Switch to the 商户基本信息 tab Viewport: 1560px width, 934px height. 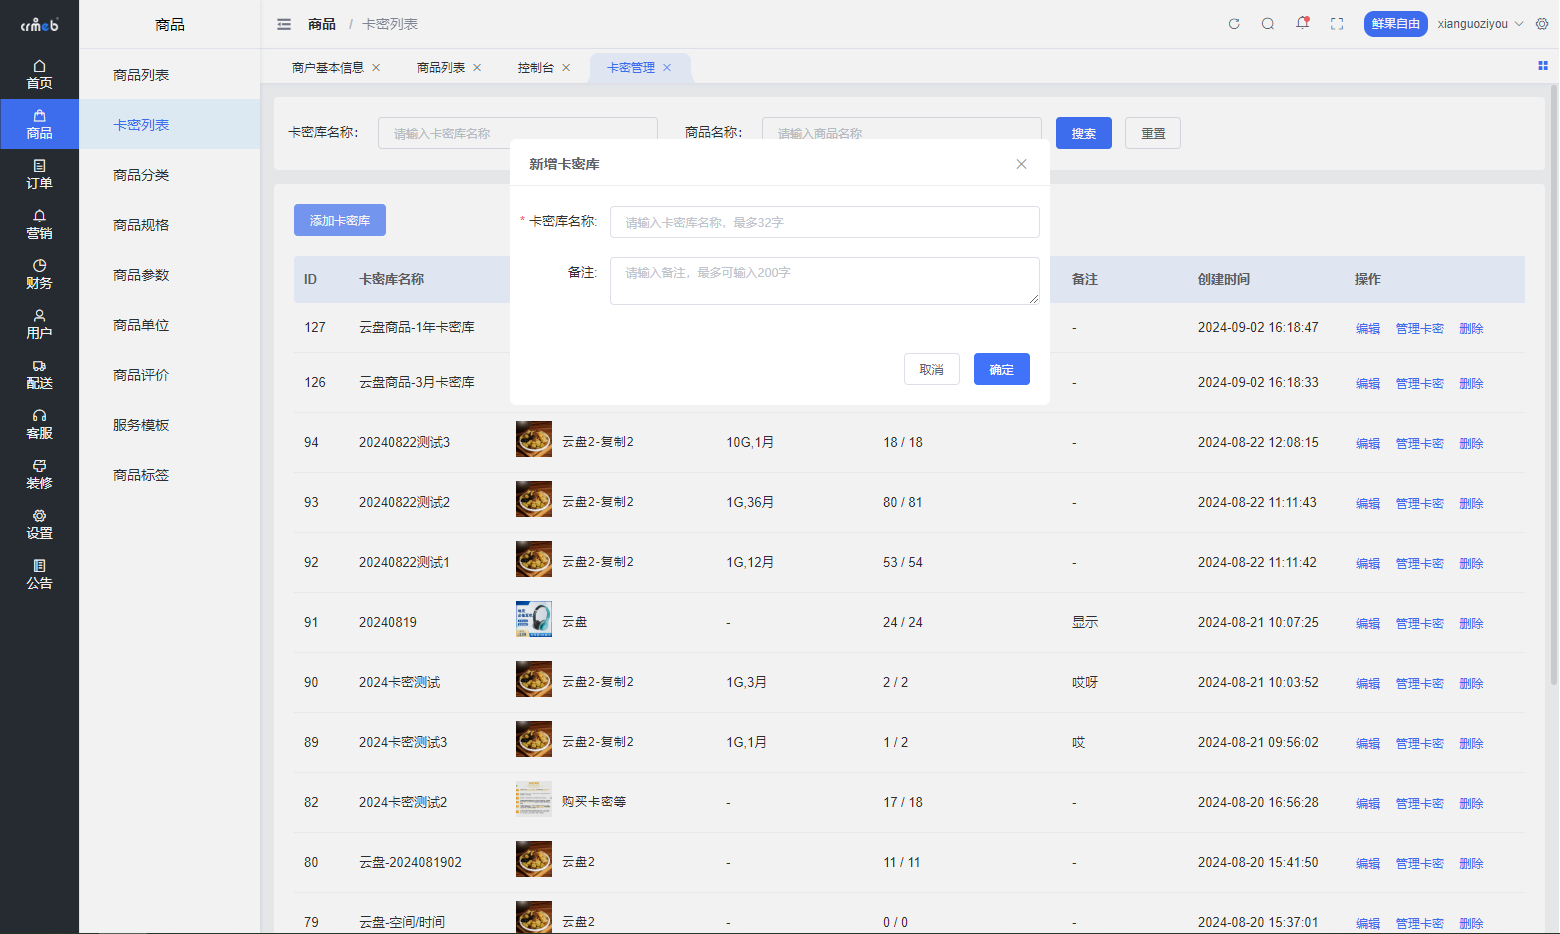tap(328, 67)
